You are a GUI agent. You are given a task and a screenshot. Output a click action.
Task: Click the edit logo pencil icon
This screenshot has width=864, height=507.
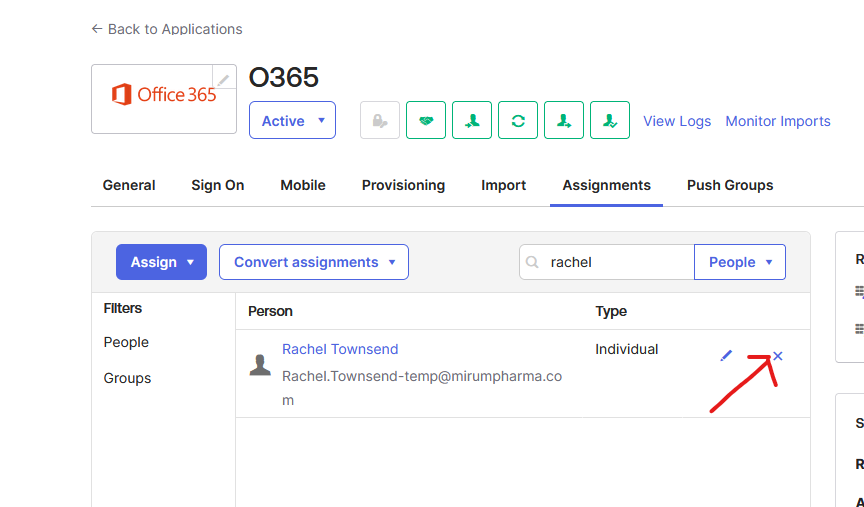224,78
